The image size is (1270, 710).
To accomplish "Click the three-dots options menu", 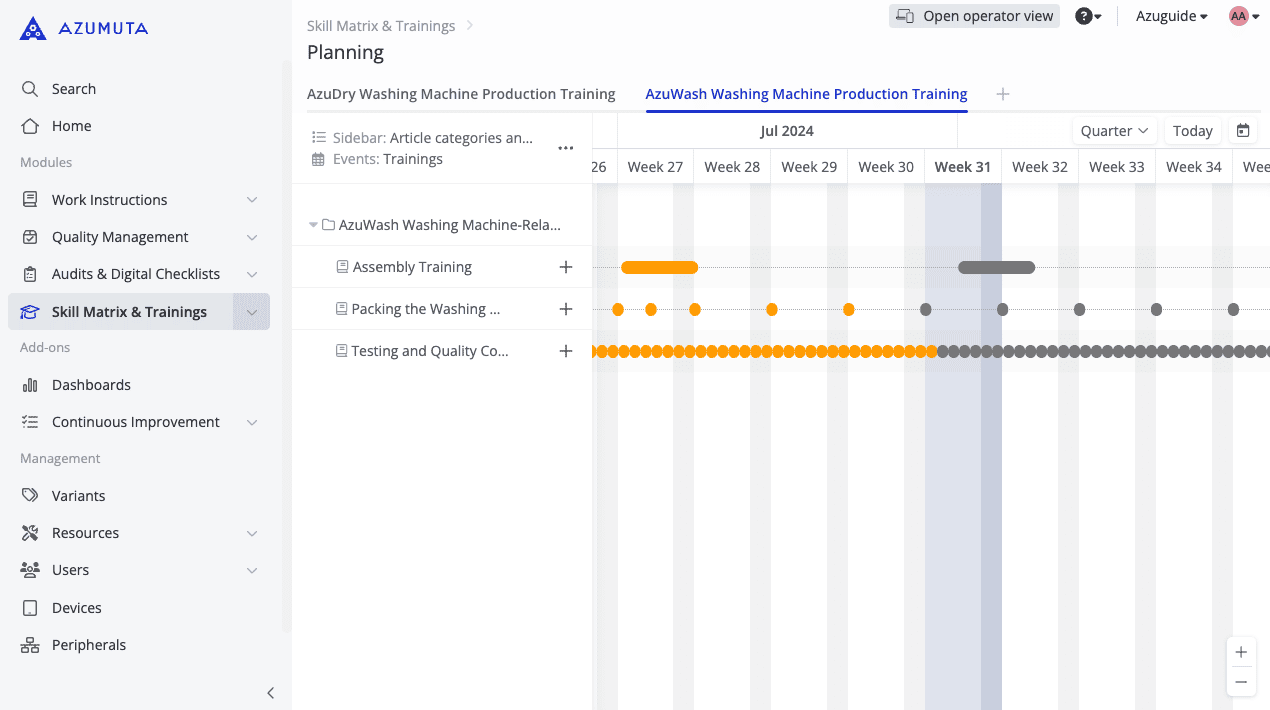I will coord(566,148).
